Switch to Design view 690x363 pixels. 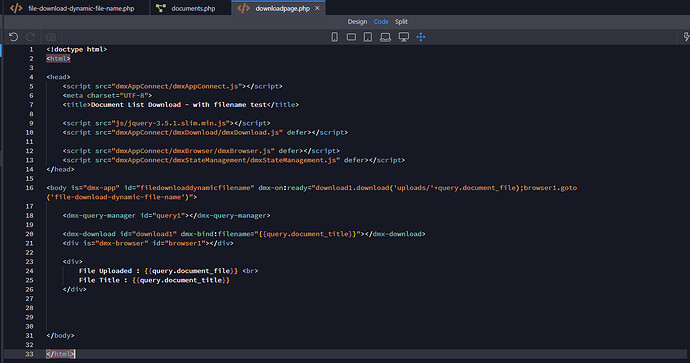(x=357, y=22)
